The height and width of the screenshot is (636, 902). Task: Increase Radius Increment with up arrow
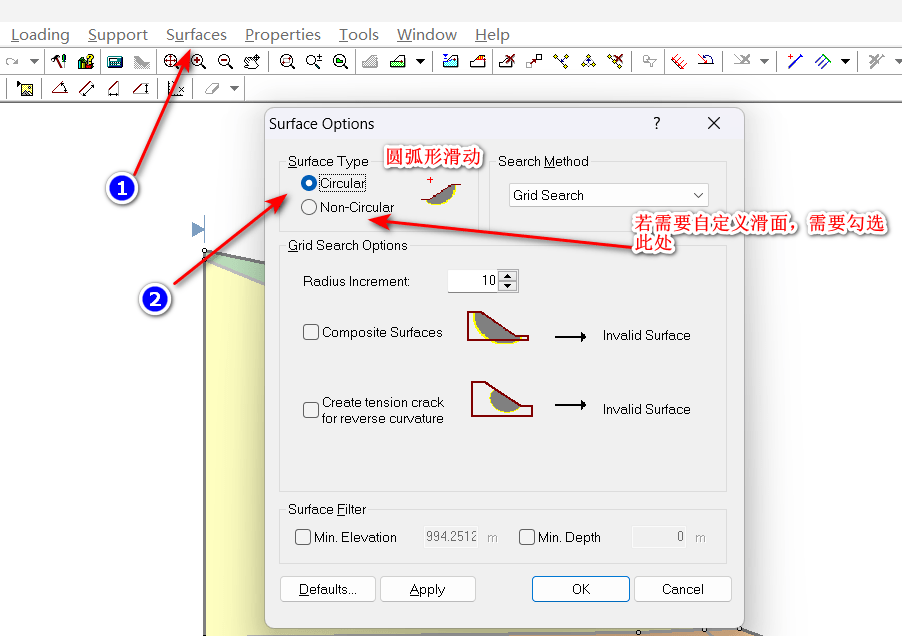pos(508,276)
